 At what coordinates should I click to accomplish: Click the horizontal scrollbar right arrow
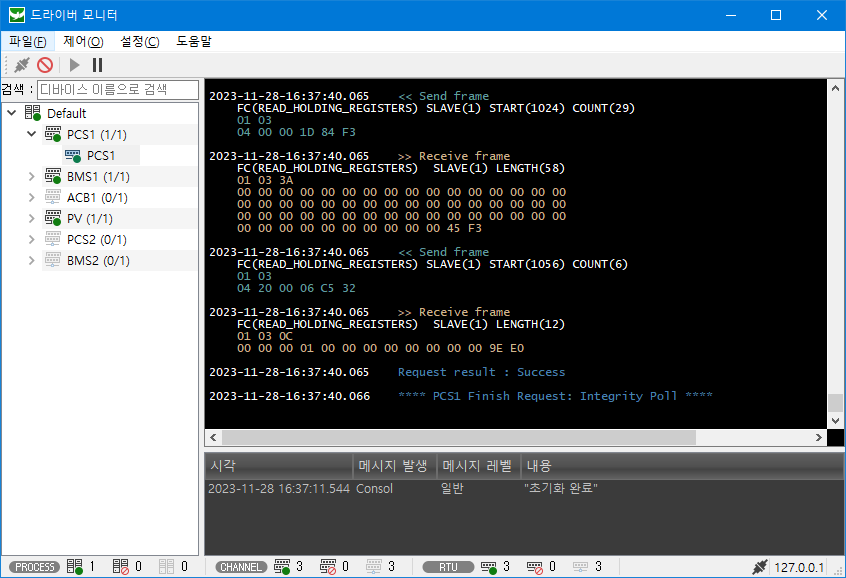coord(819,437)
